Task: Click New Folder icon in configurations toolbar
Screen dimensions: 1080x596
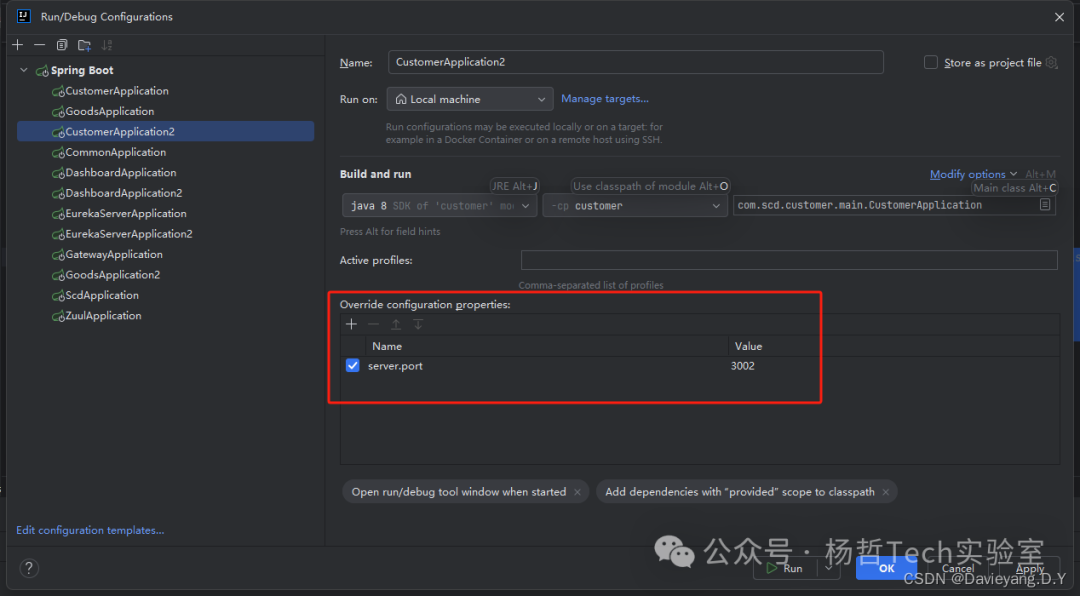Action: pyautogui.click(x=84, y=45)
